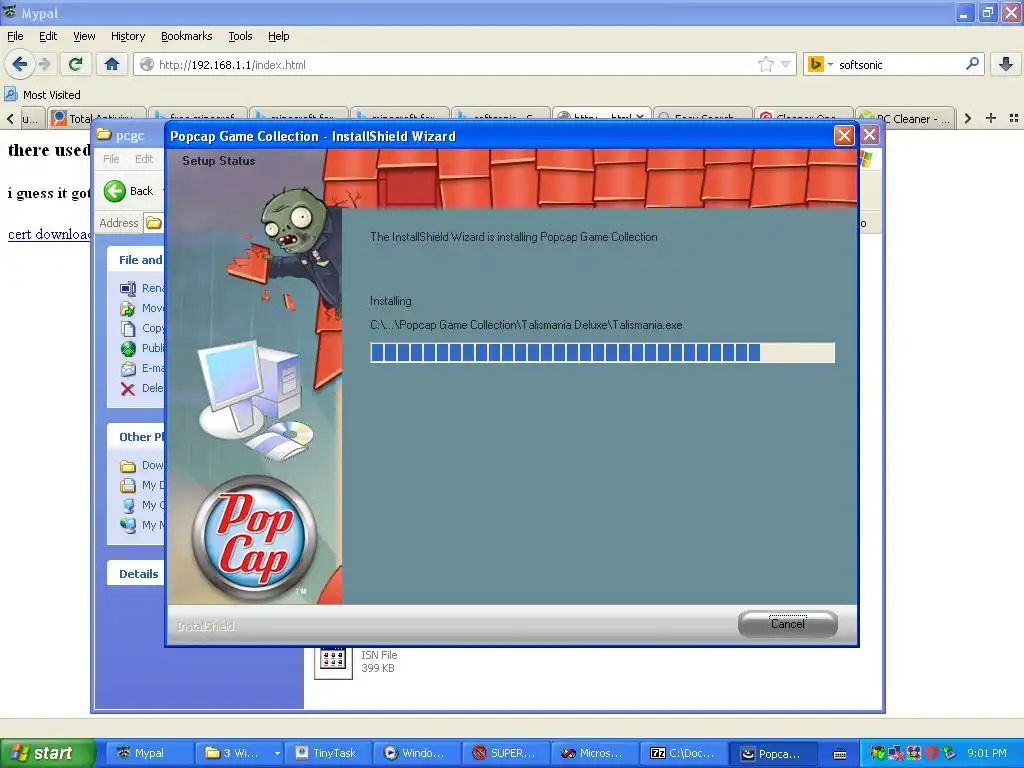Click the 9:01 PM system clock
This screenshot has height=768, width=1024.
[986, 753]
